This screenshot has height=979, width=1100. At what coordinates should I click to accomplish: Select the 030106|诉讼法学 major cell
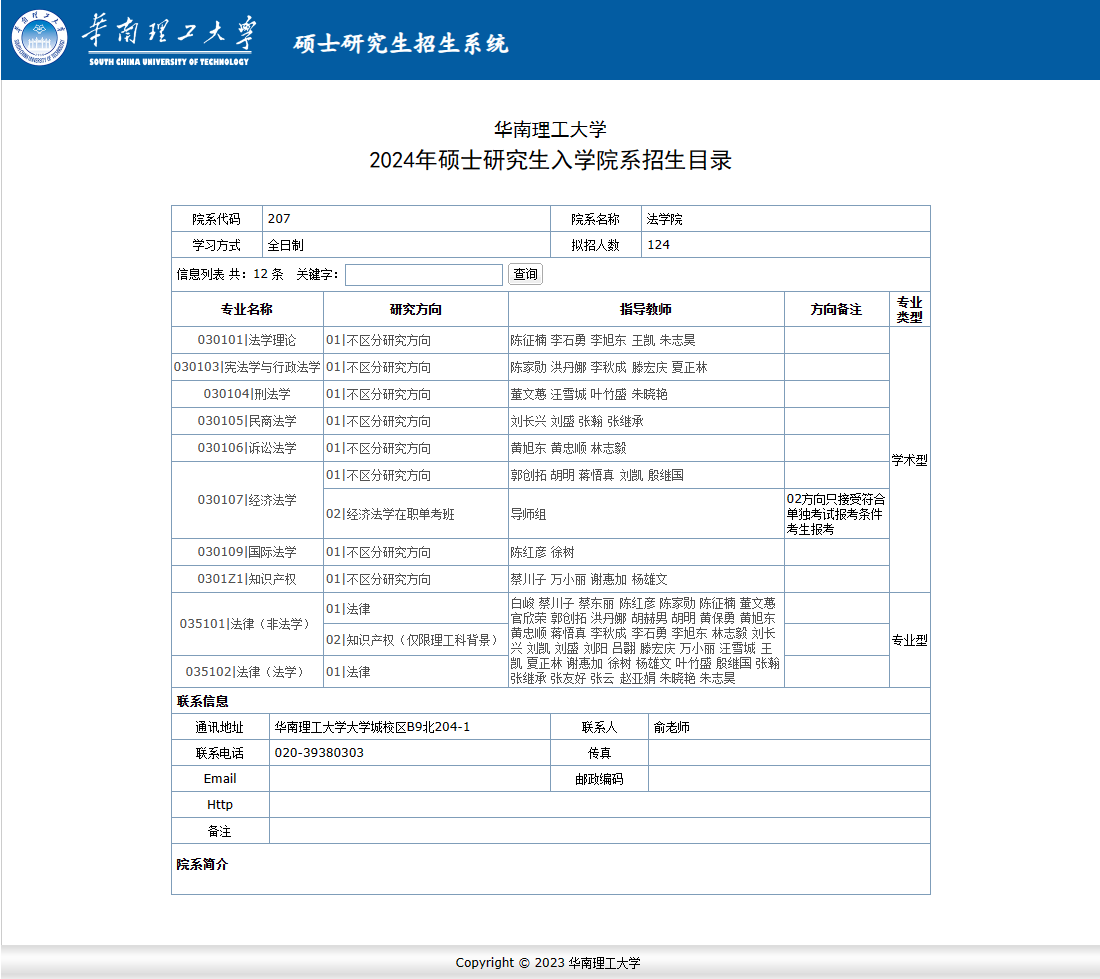pyautogui.click(x=247, y=448)
